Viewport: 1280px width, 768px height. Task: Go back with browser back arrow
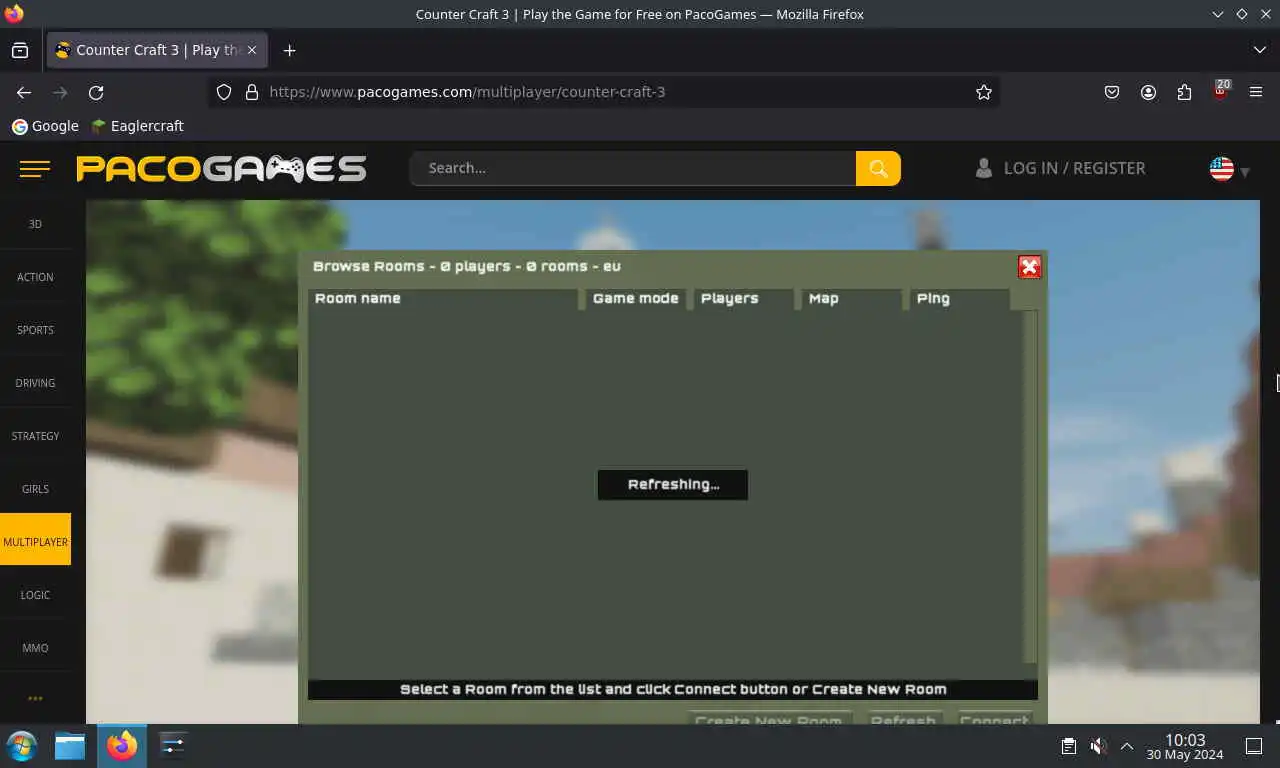click(x=24, y=92)
